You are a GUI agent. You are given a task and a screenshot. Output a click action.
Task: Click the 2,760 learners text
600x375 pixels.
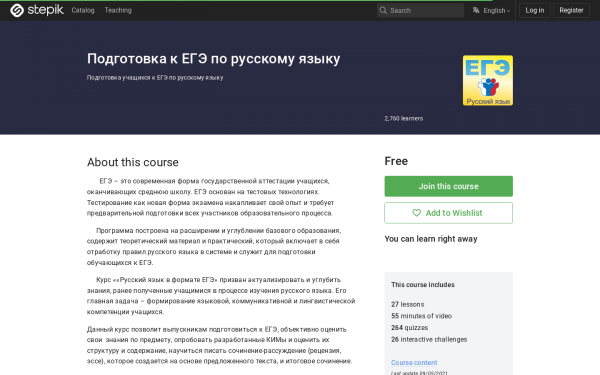[404, 119]
